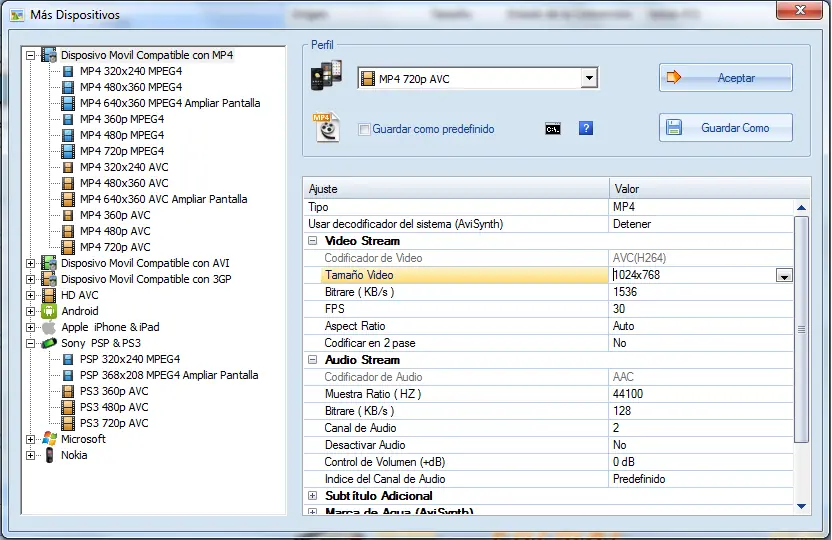Expand the Disposivo Movil Compatible con AVI node
Screen dimensions: 832x540
(30, 263)
